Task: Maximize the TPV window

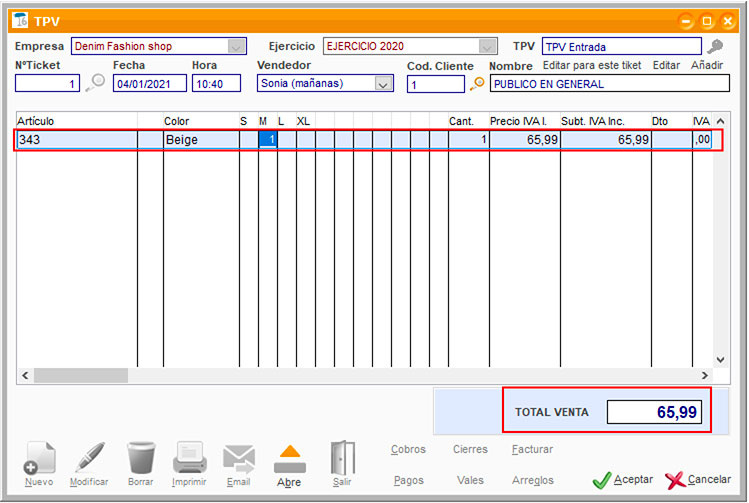Action: (x=707, y=21)
